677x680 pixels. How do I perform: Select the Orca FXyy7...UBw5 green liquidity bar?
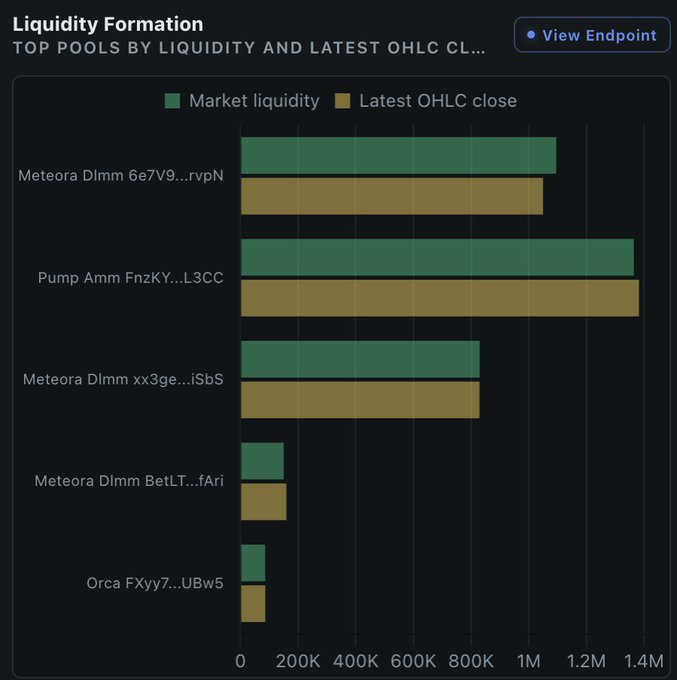point(253,563)
